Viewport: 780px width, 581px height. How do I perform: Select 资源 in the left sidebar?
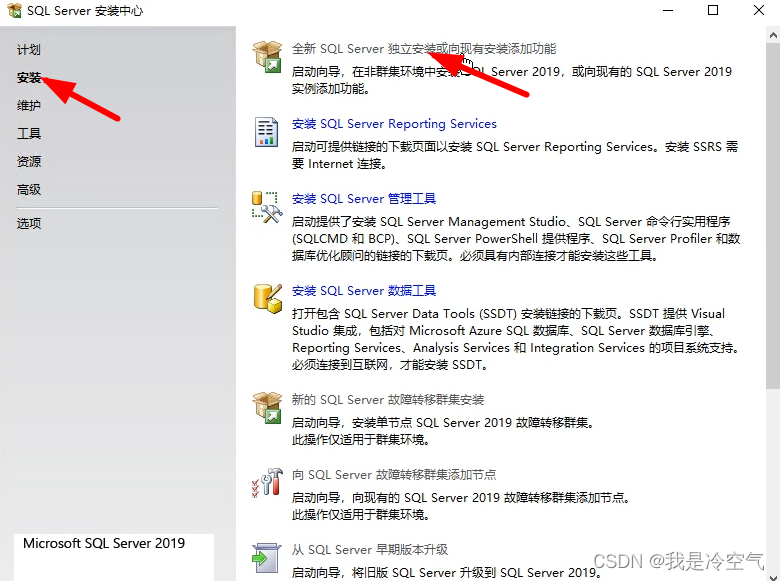(x=28, y=161)
